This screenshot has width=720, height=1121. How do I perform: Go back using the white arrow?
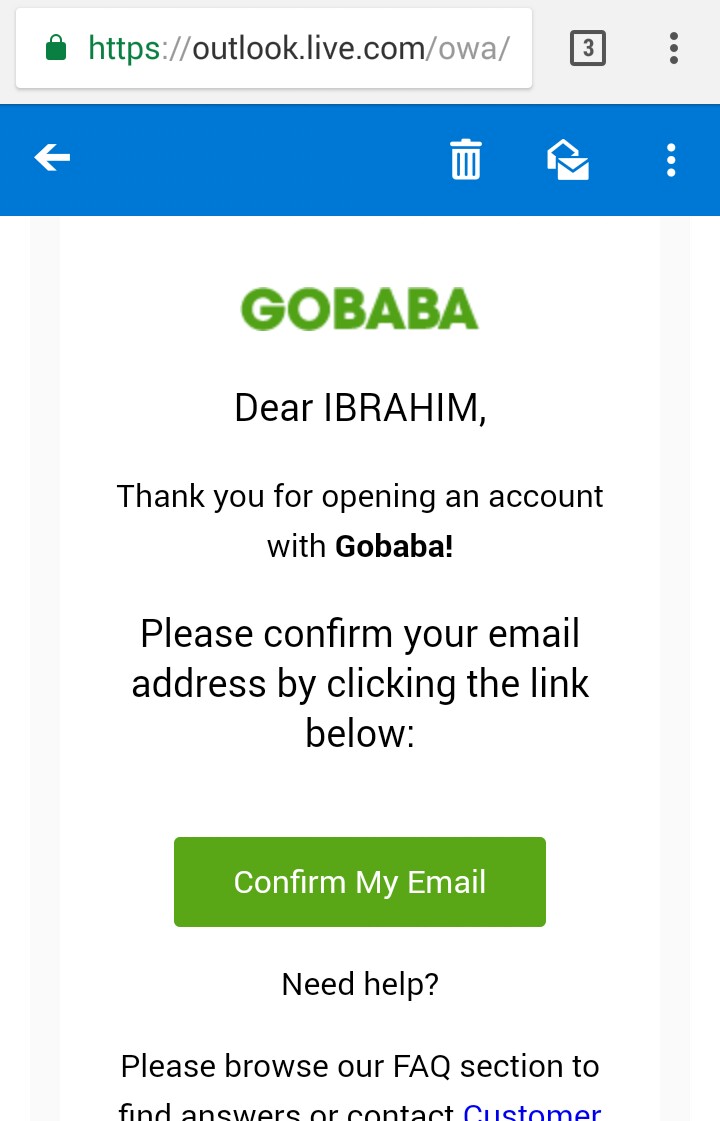coord(52,158)
